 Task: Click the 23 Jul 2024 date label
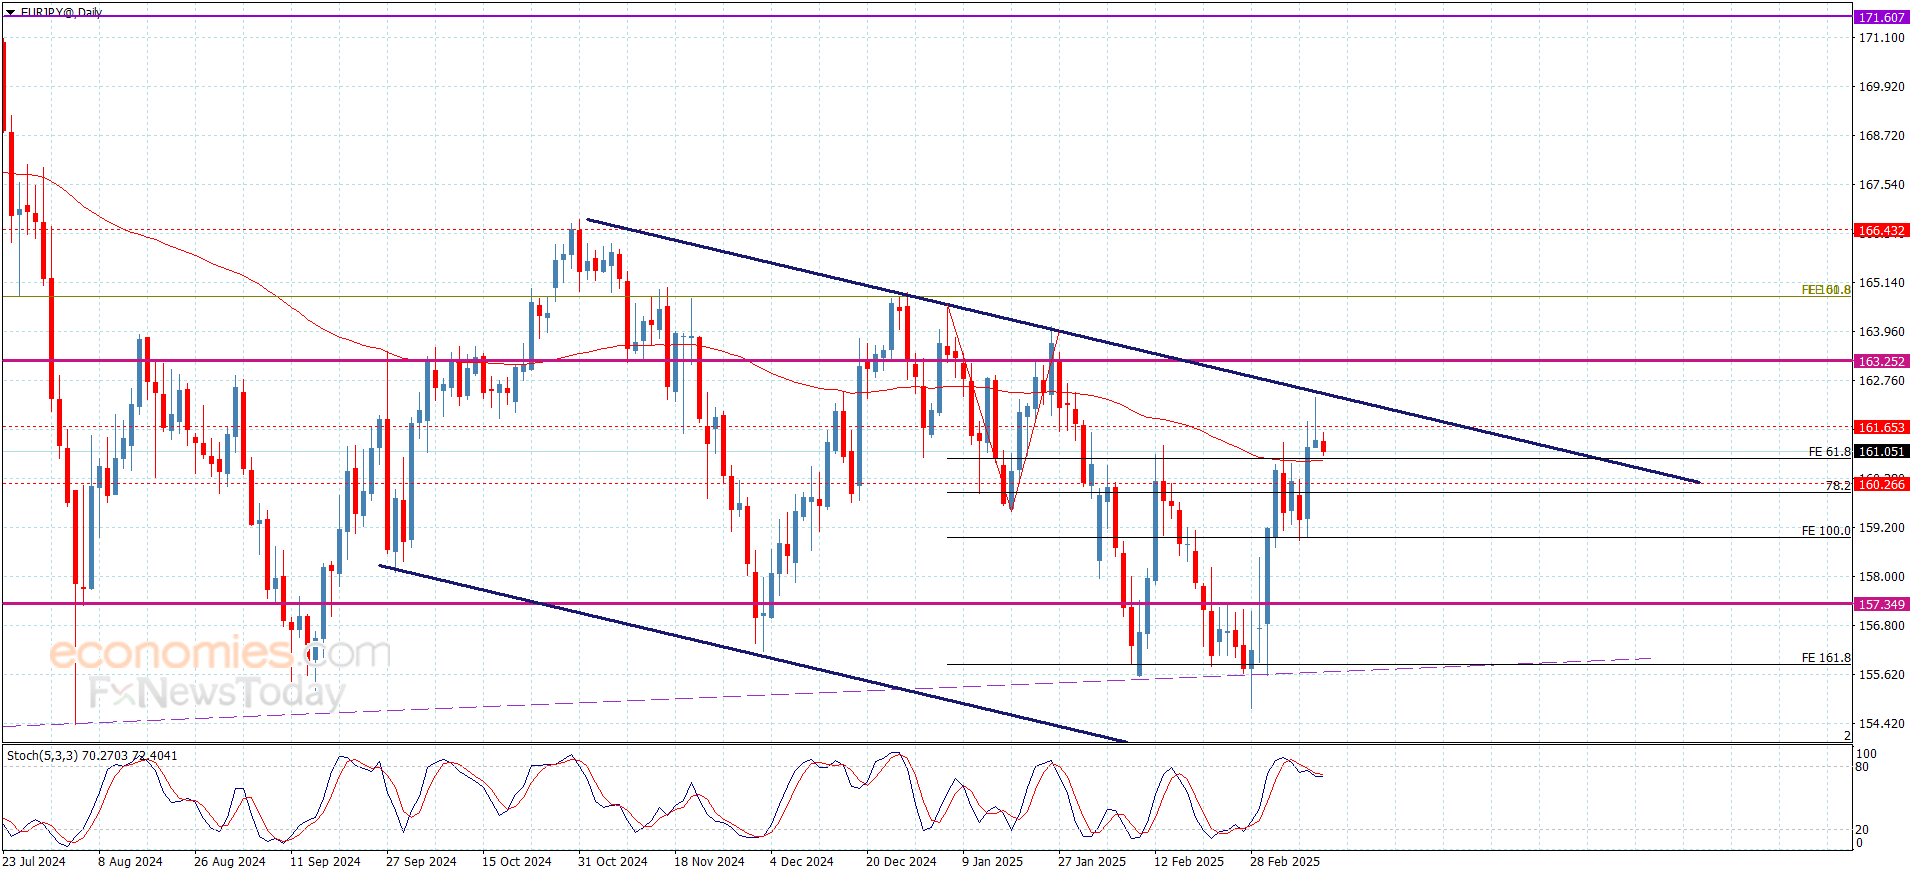(34, 862)
